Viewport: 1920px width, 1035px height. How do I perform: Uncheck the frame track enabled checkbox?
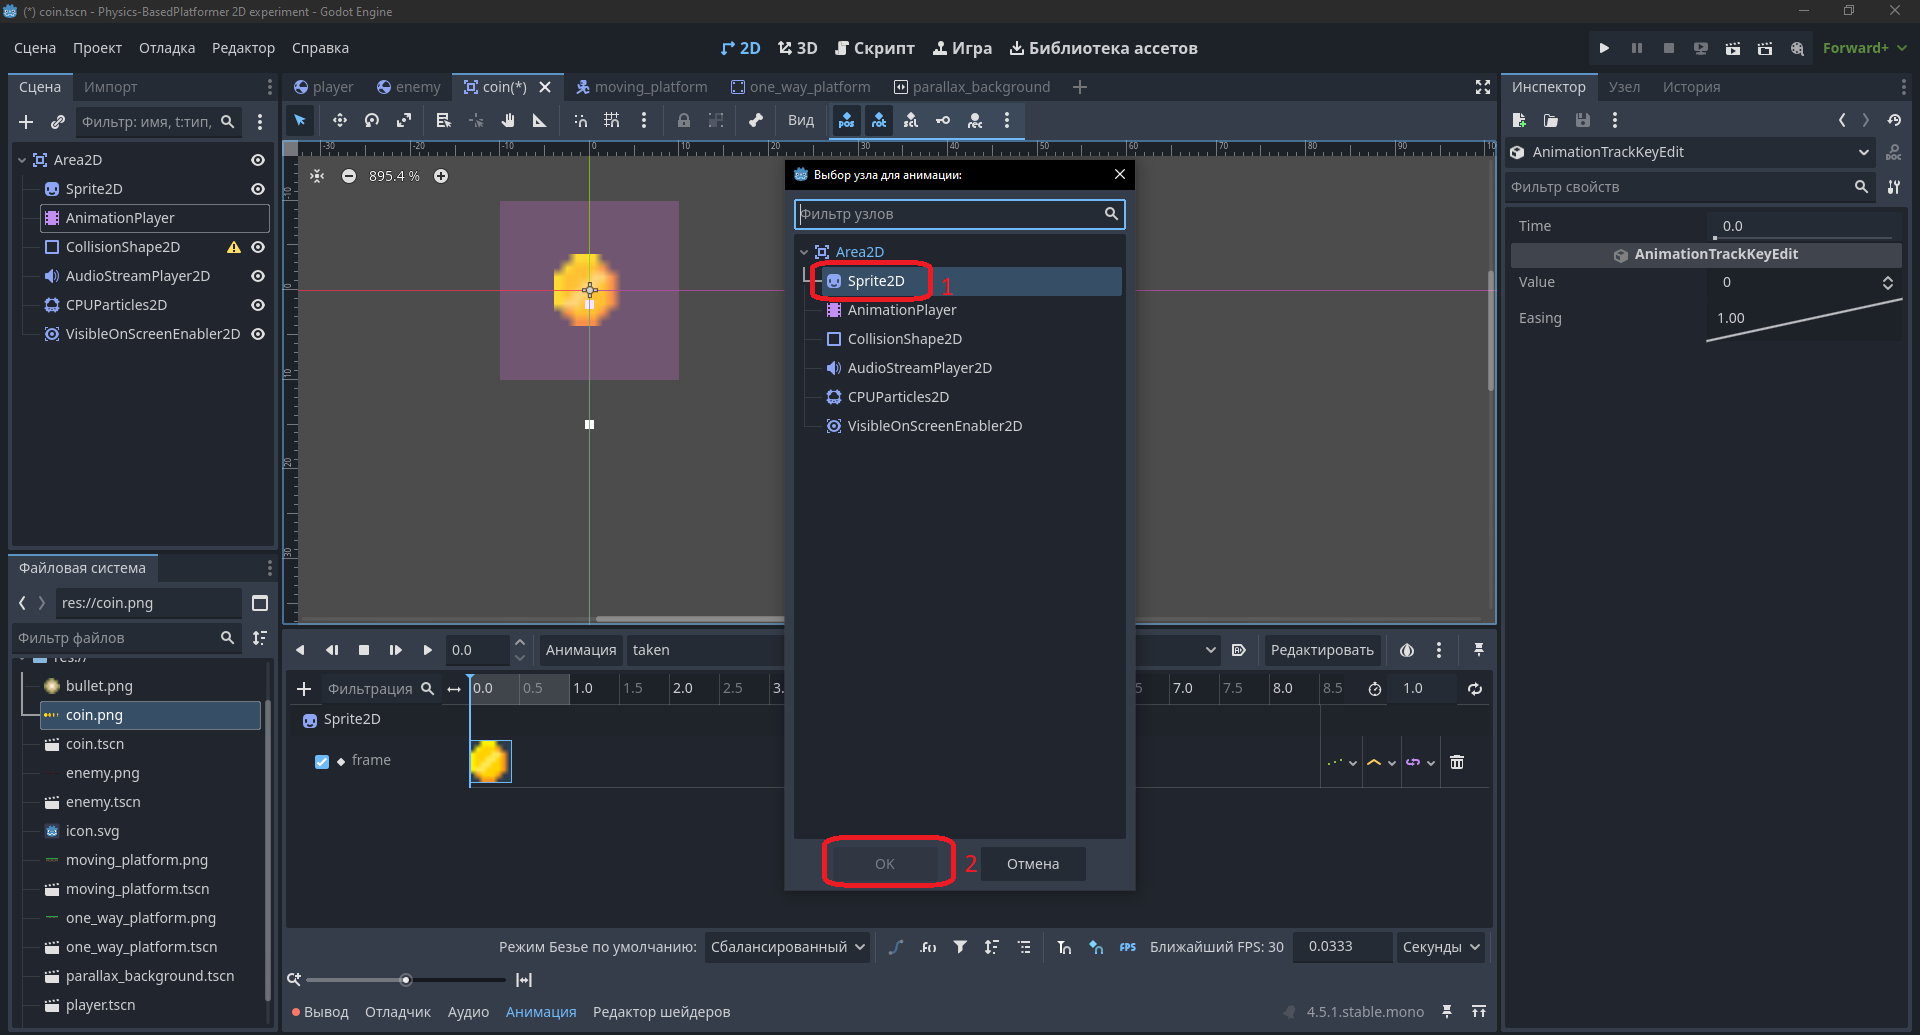pos(322,761)
